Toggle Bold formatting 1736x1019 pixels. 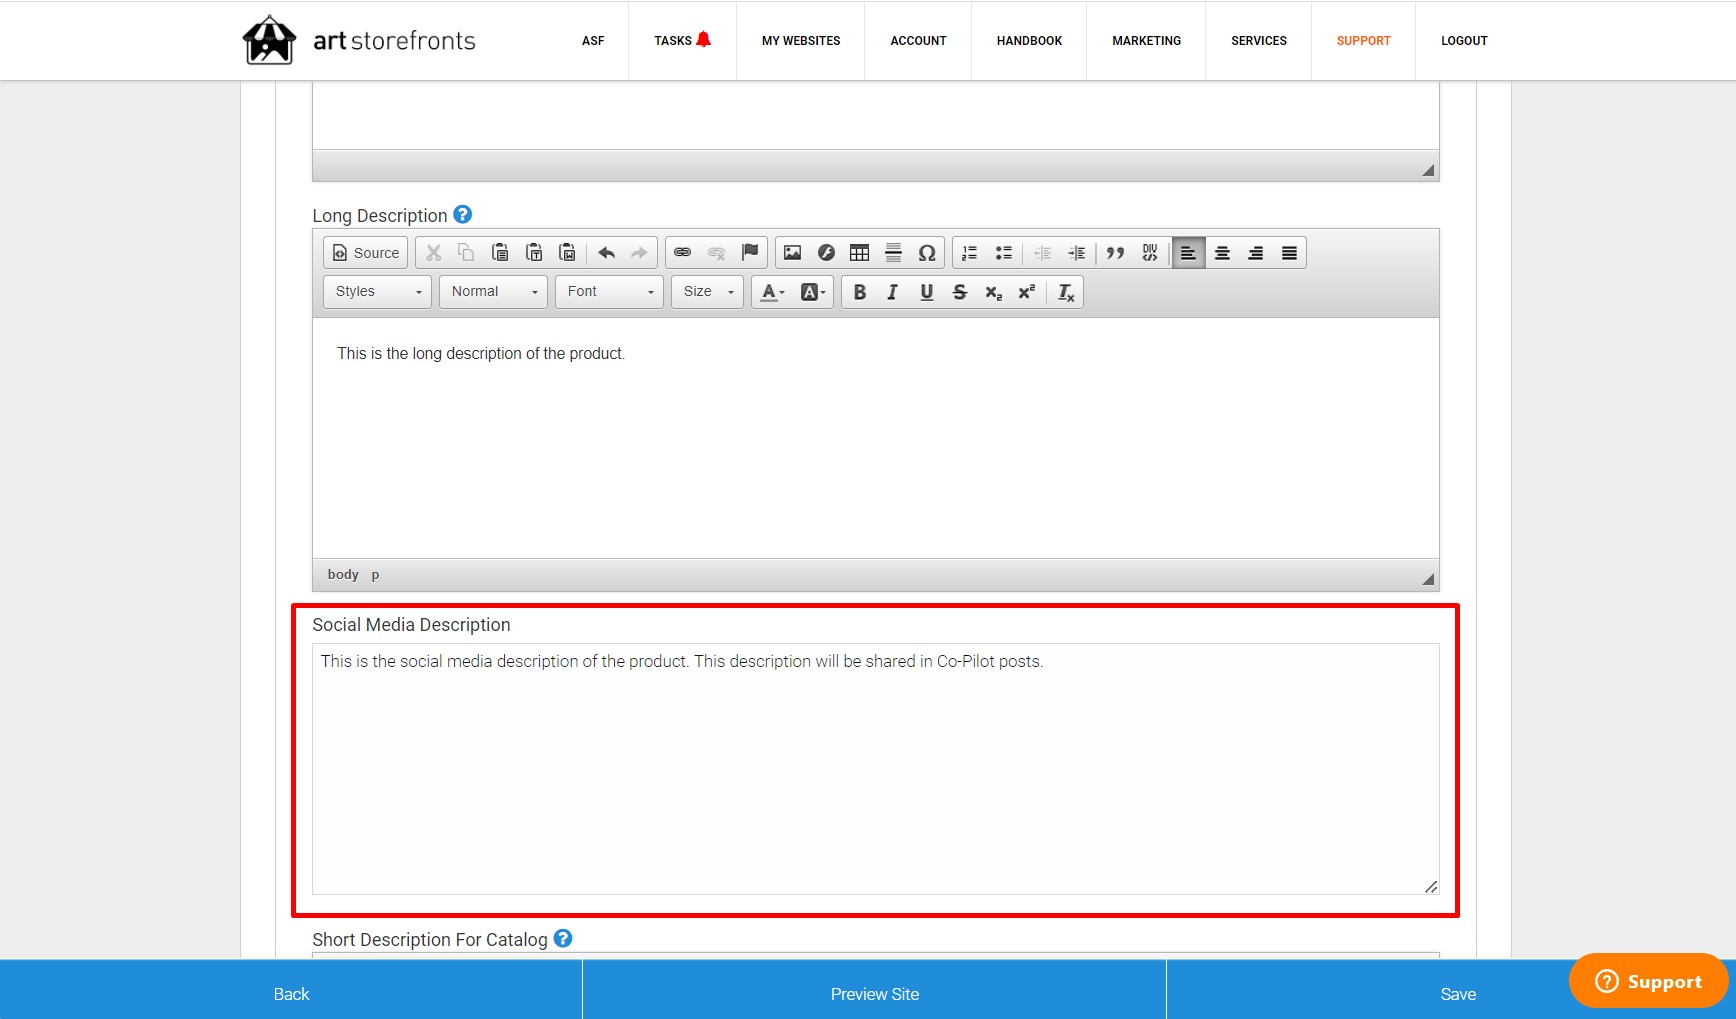[859, 291]
